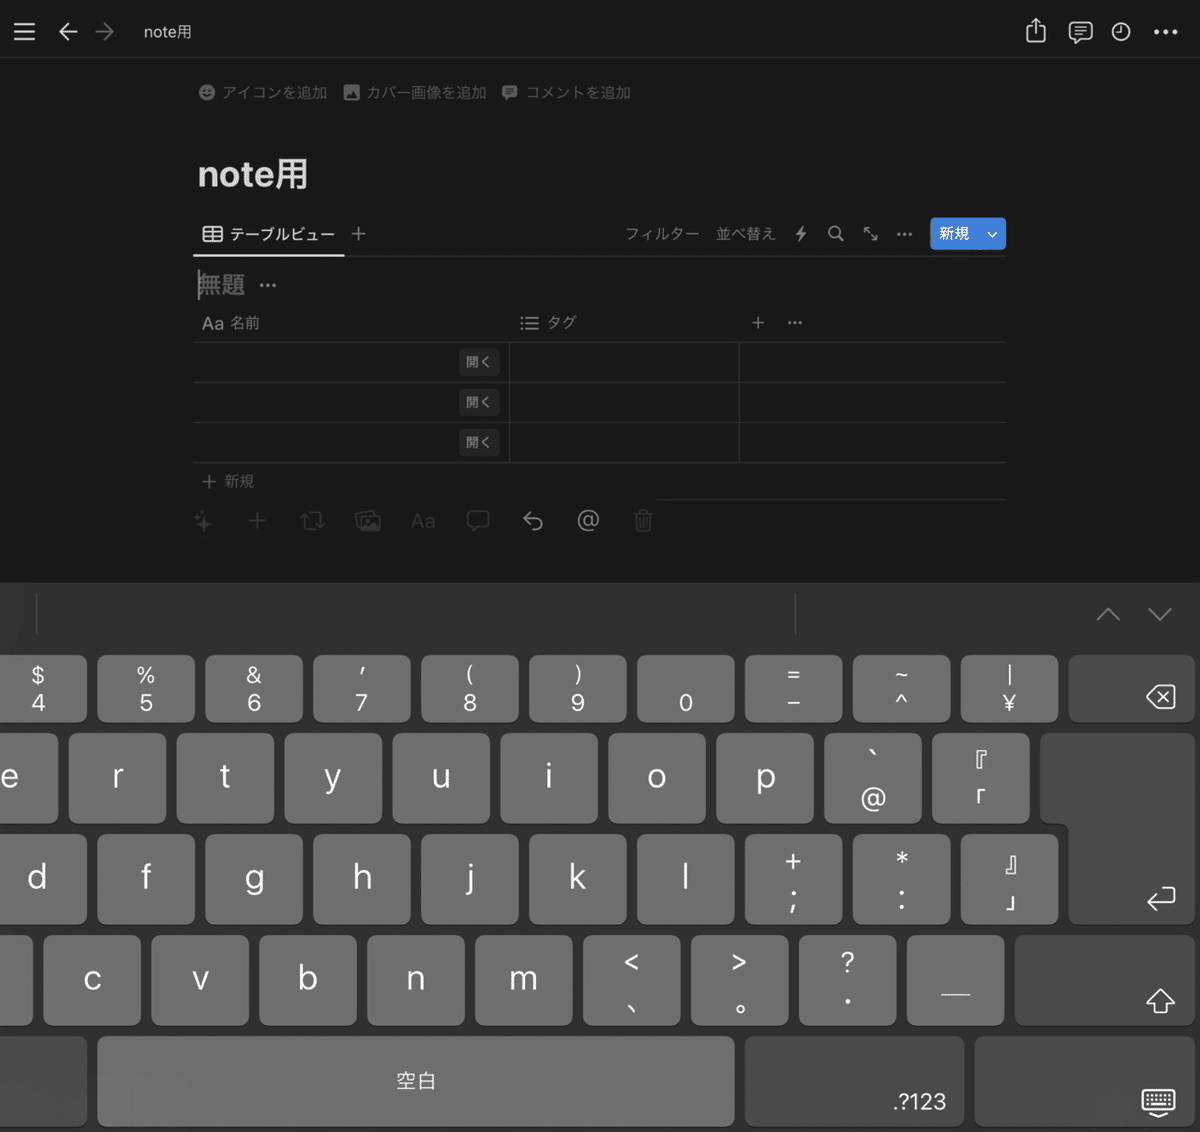The width and height of the screenshot is (1200, 1132).
Task: Click カバー画像を追加 to add cover
Action: [414, 92]
